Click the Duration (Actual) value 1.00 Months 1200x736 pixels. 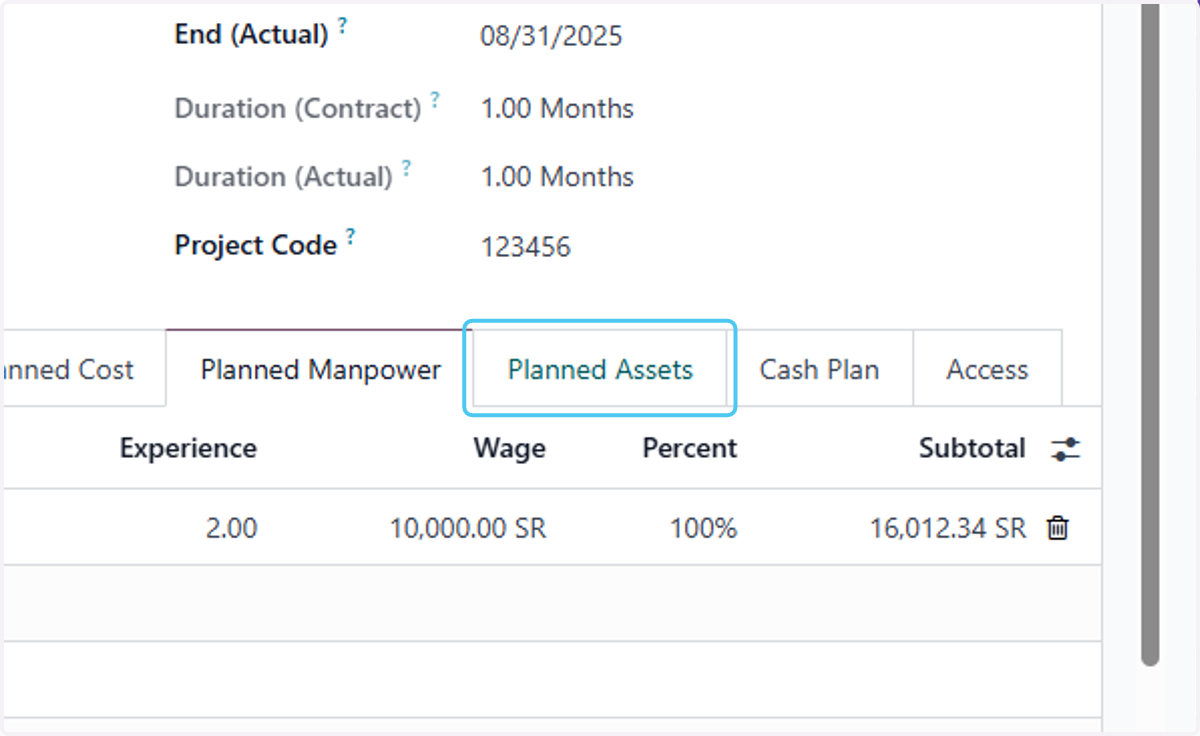557,177
